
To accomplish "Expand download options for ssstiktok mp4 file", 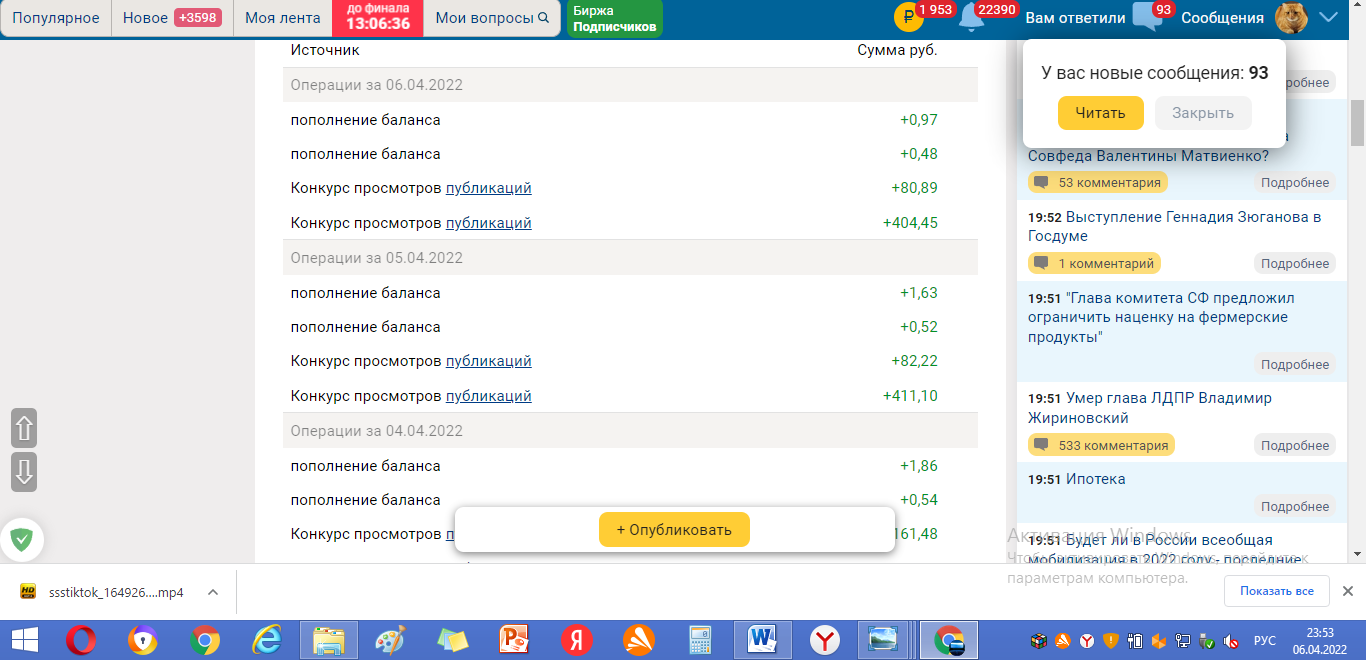I will tap(213, 592).
